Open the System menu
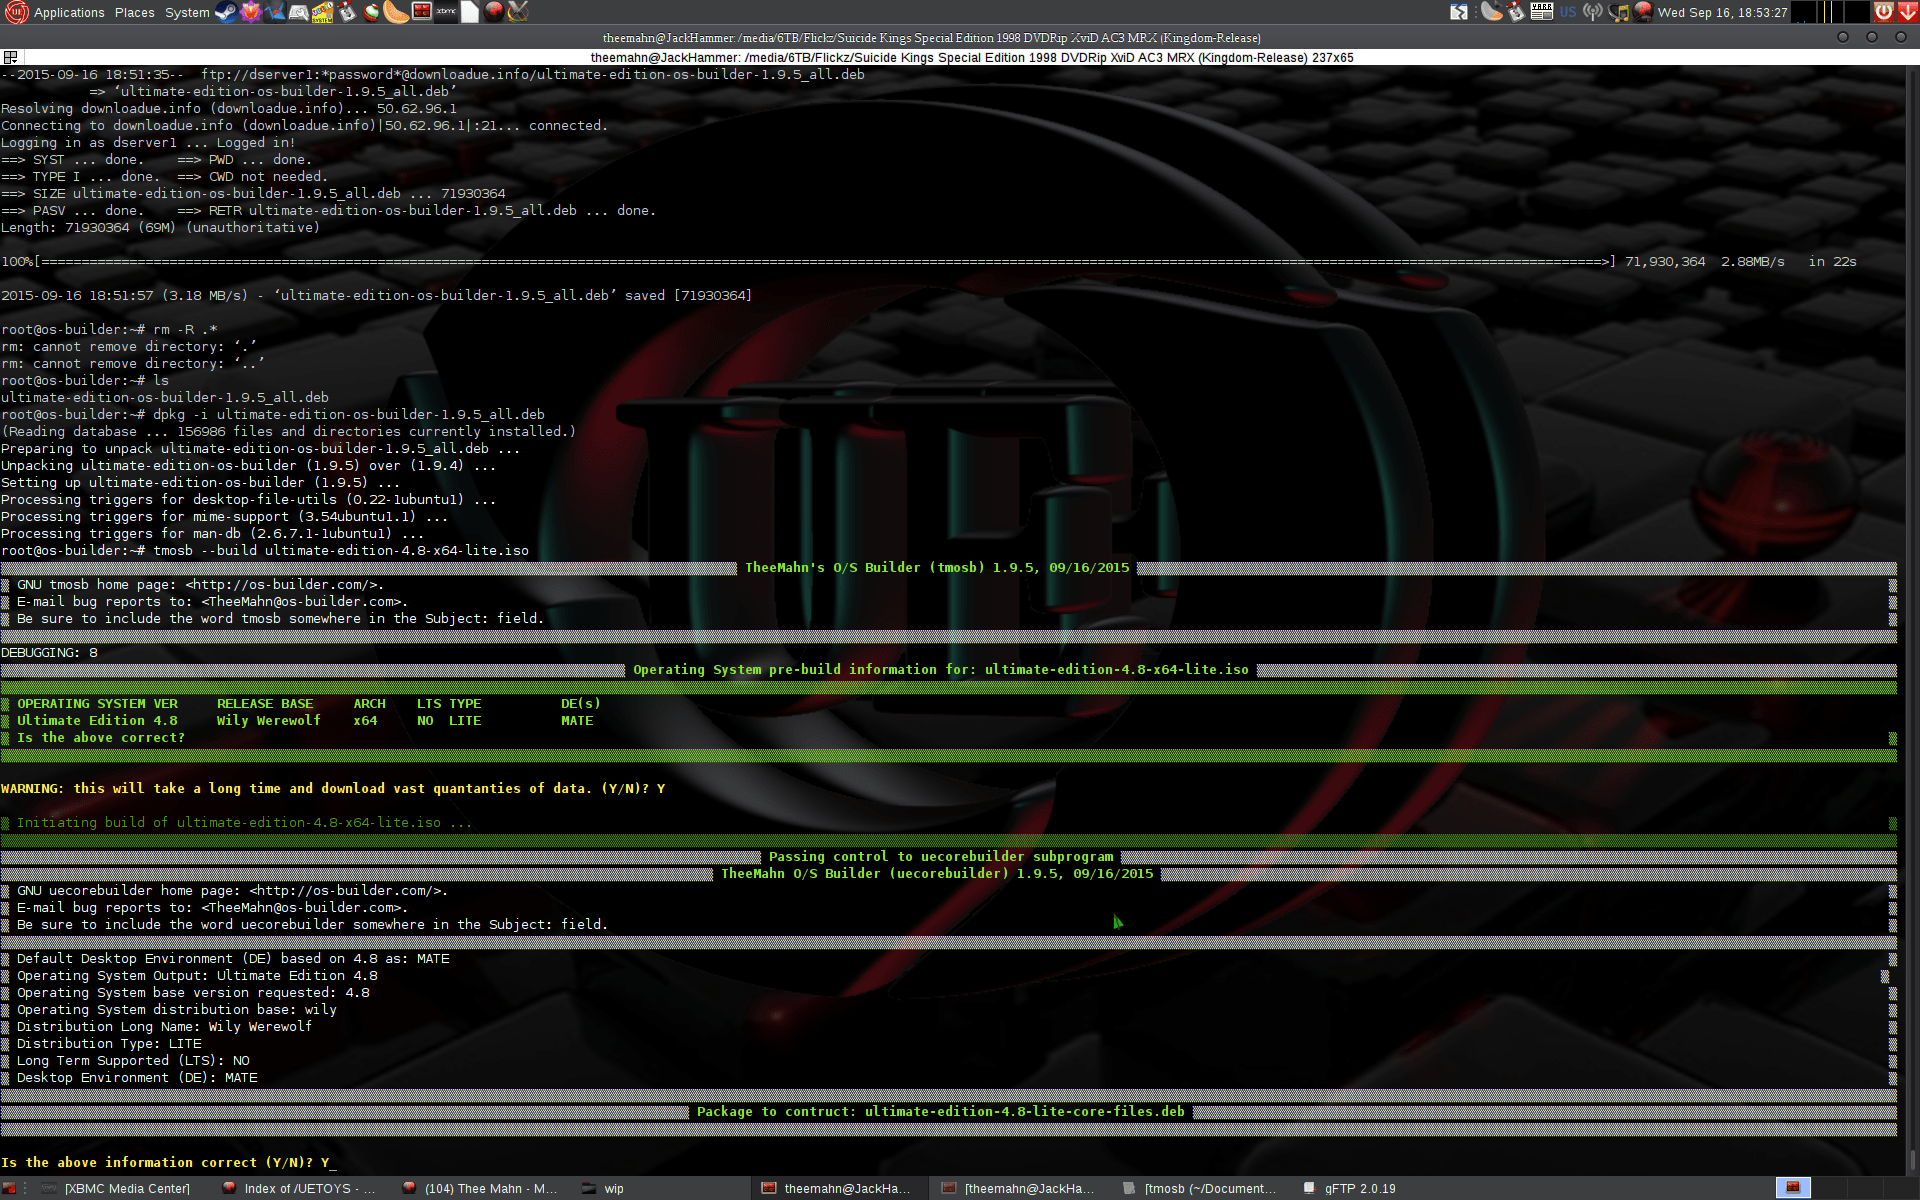The width and height of the screenshot is (1920, 1200). pos(187,12)
